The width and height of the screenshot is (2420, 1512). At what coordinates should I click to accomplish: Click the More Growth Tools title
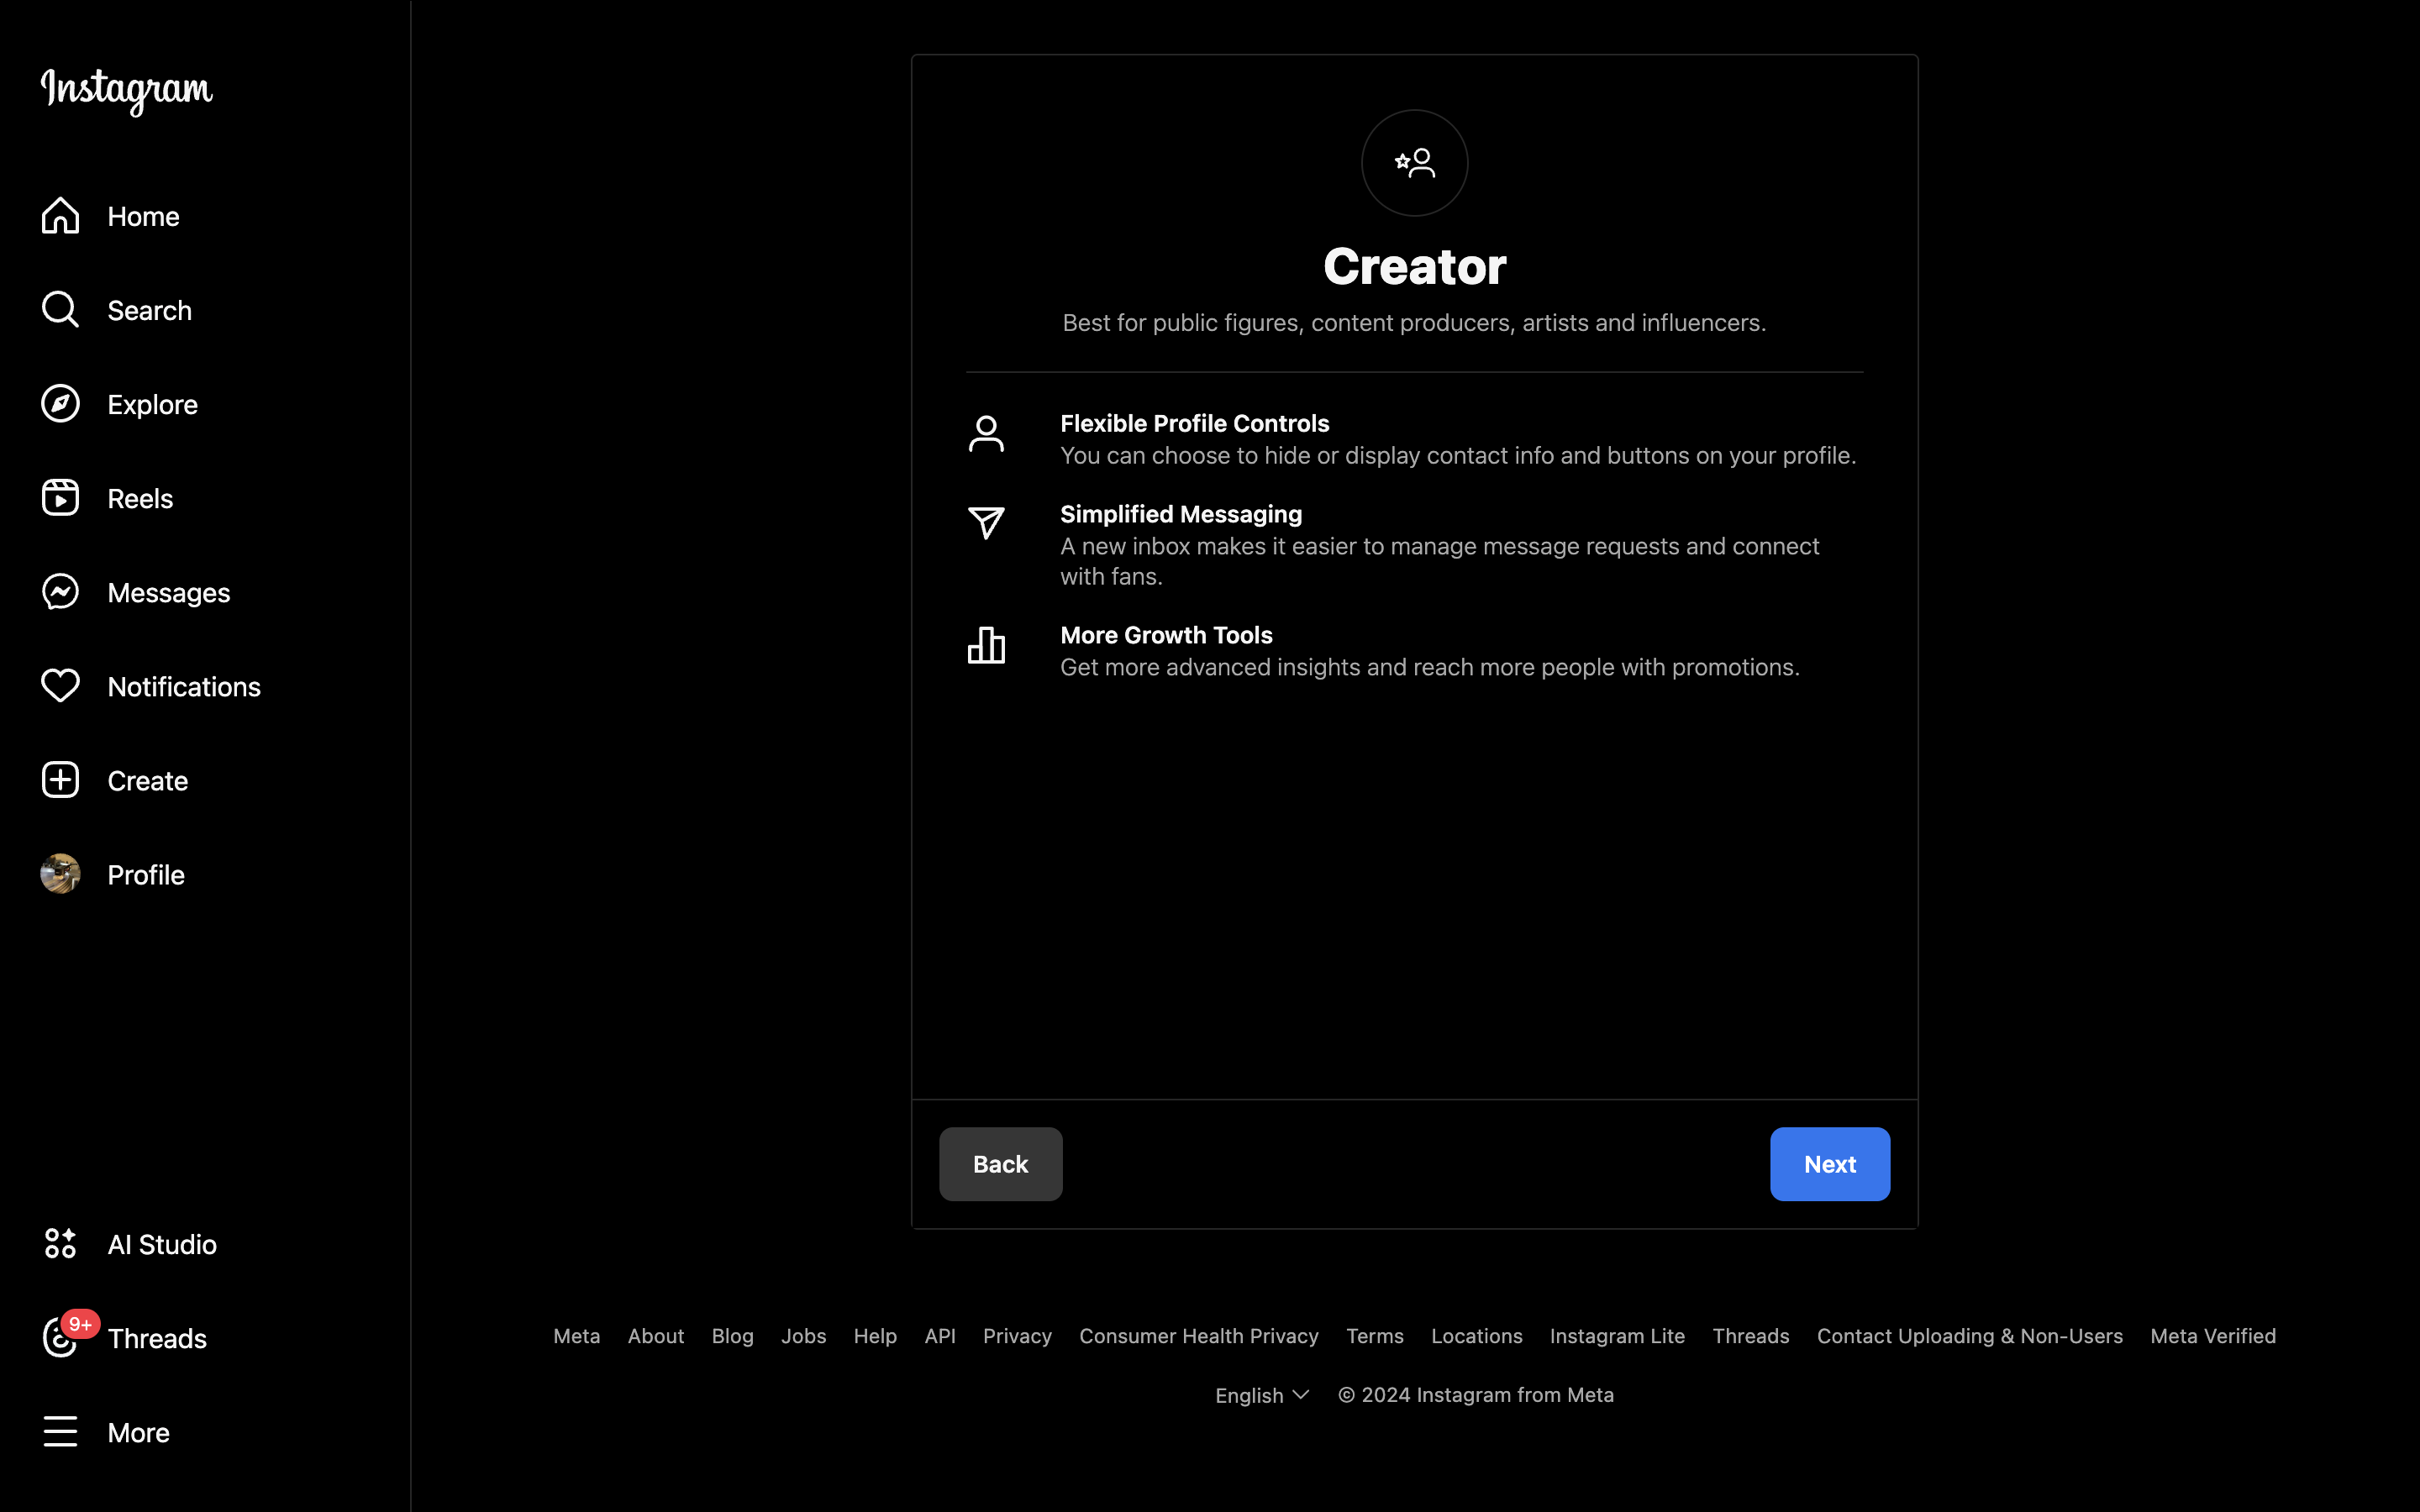pyautogui.click(x=1166, y=635)
